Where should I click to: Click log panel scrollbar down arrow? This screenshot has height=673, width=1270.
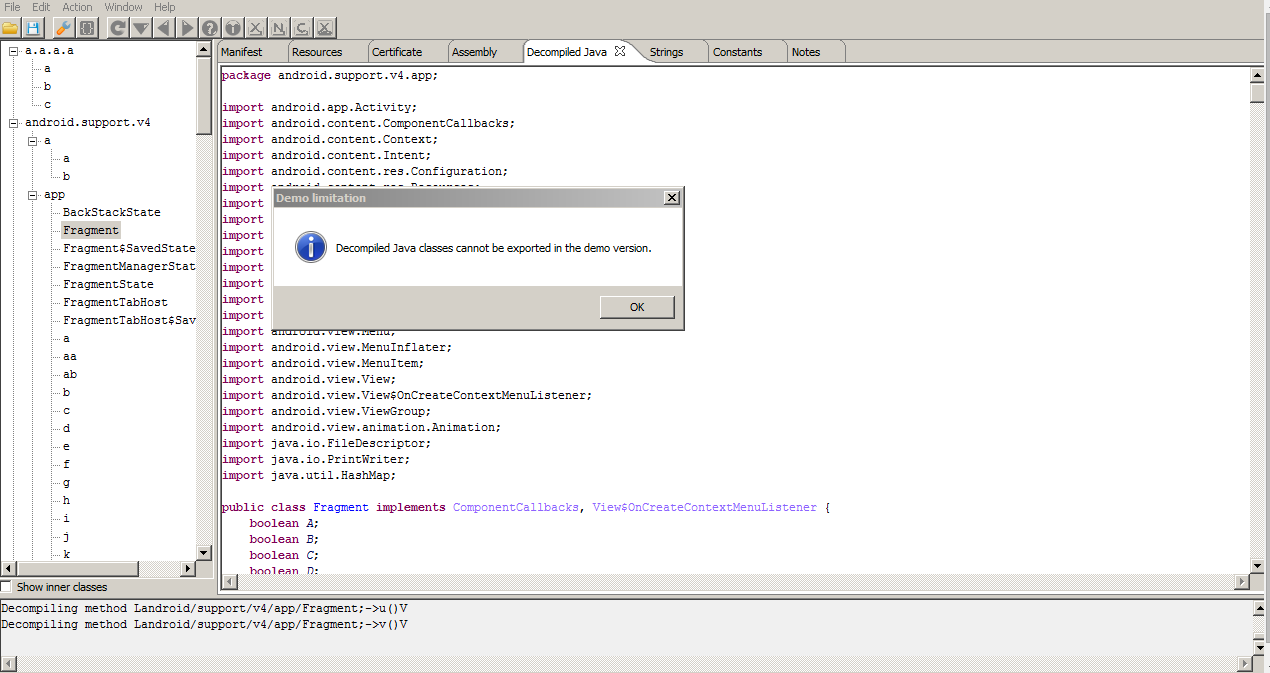pos(1258,647)
